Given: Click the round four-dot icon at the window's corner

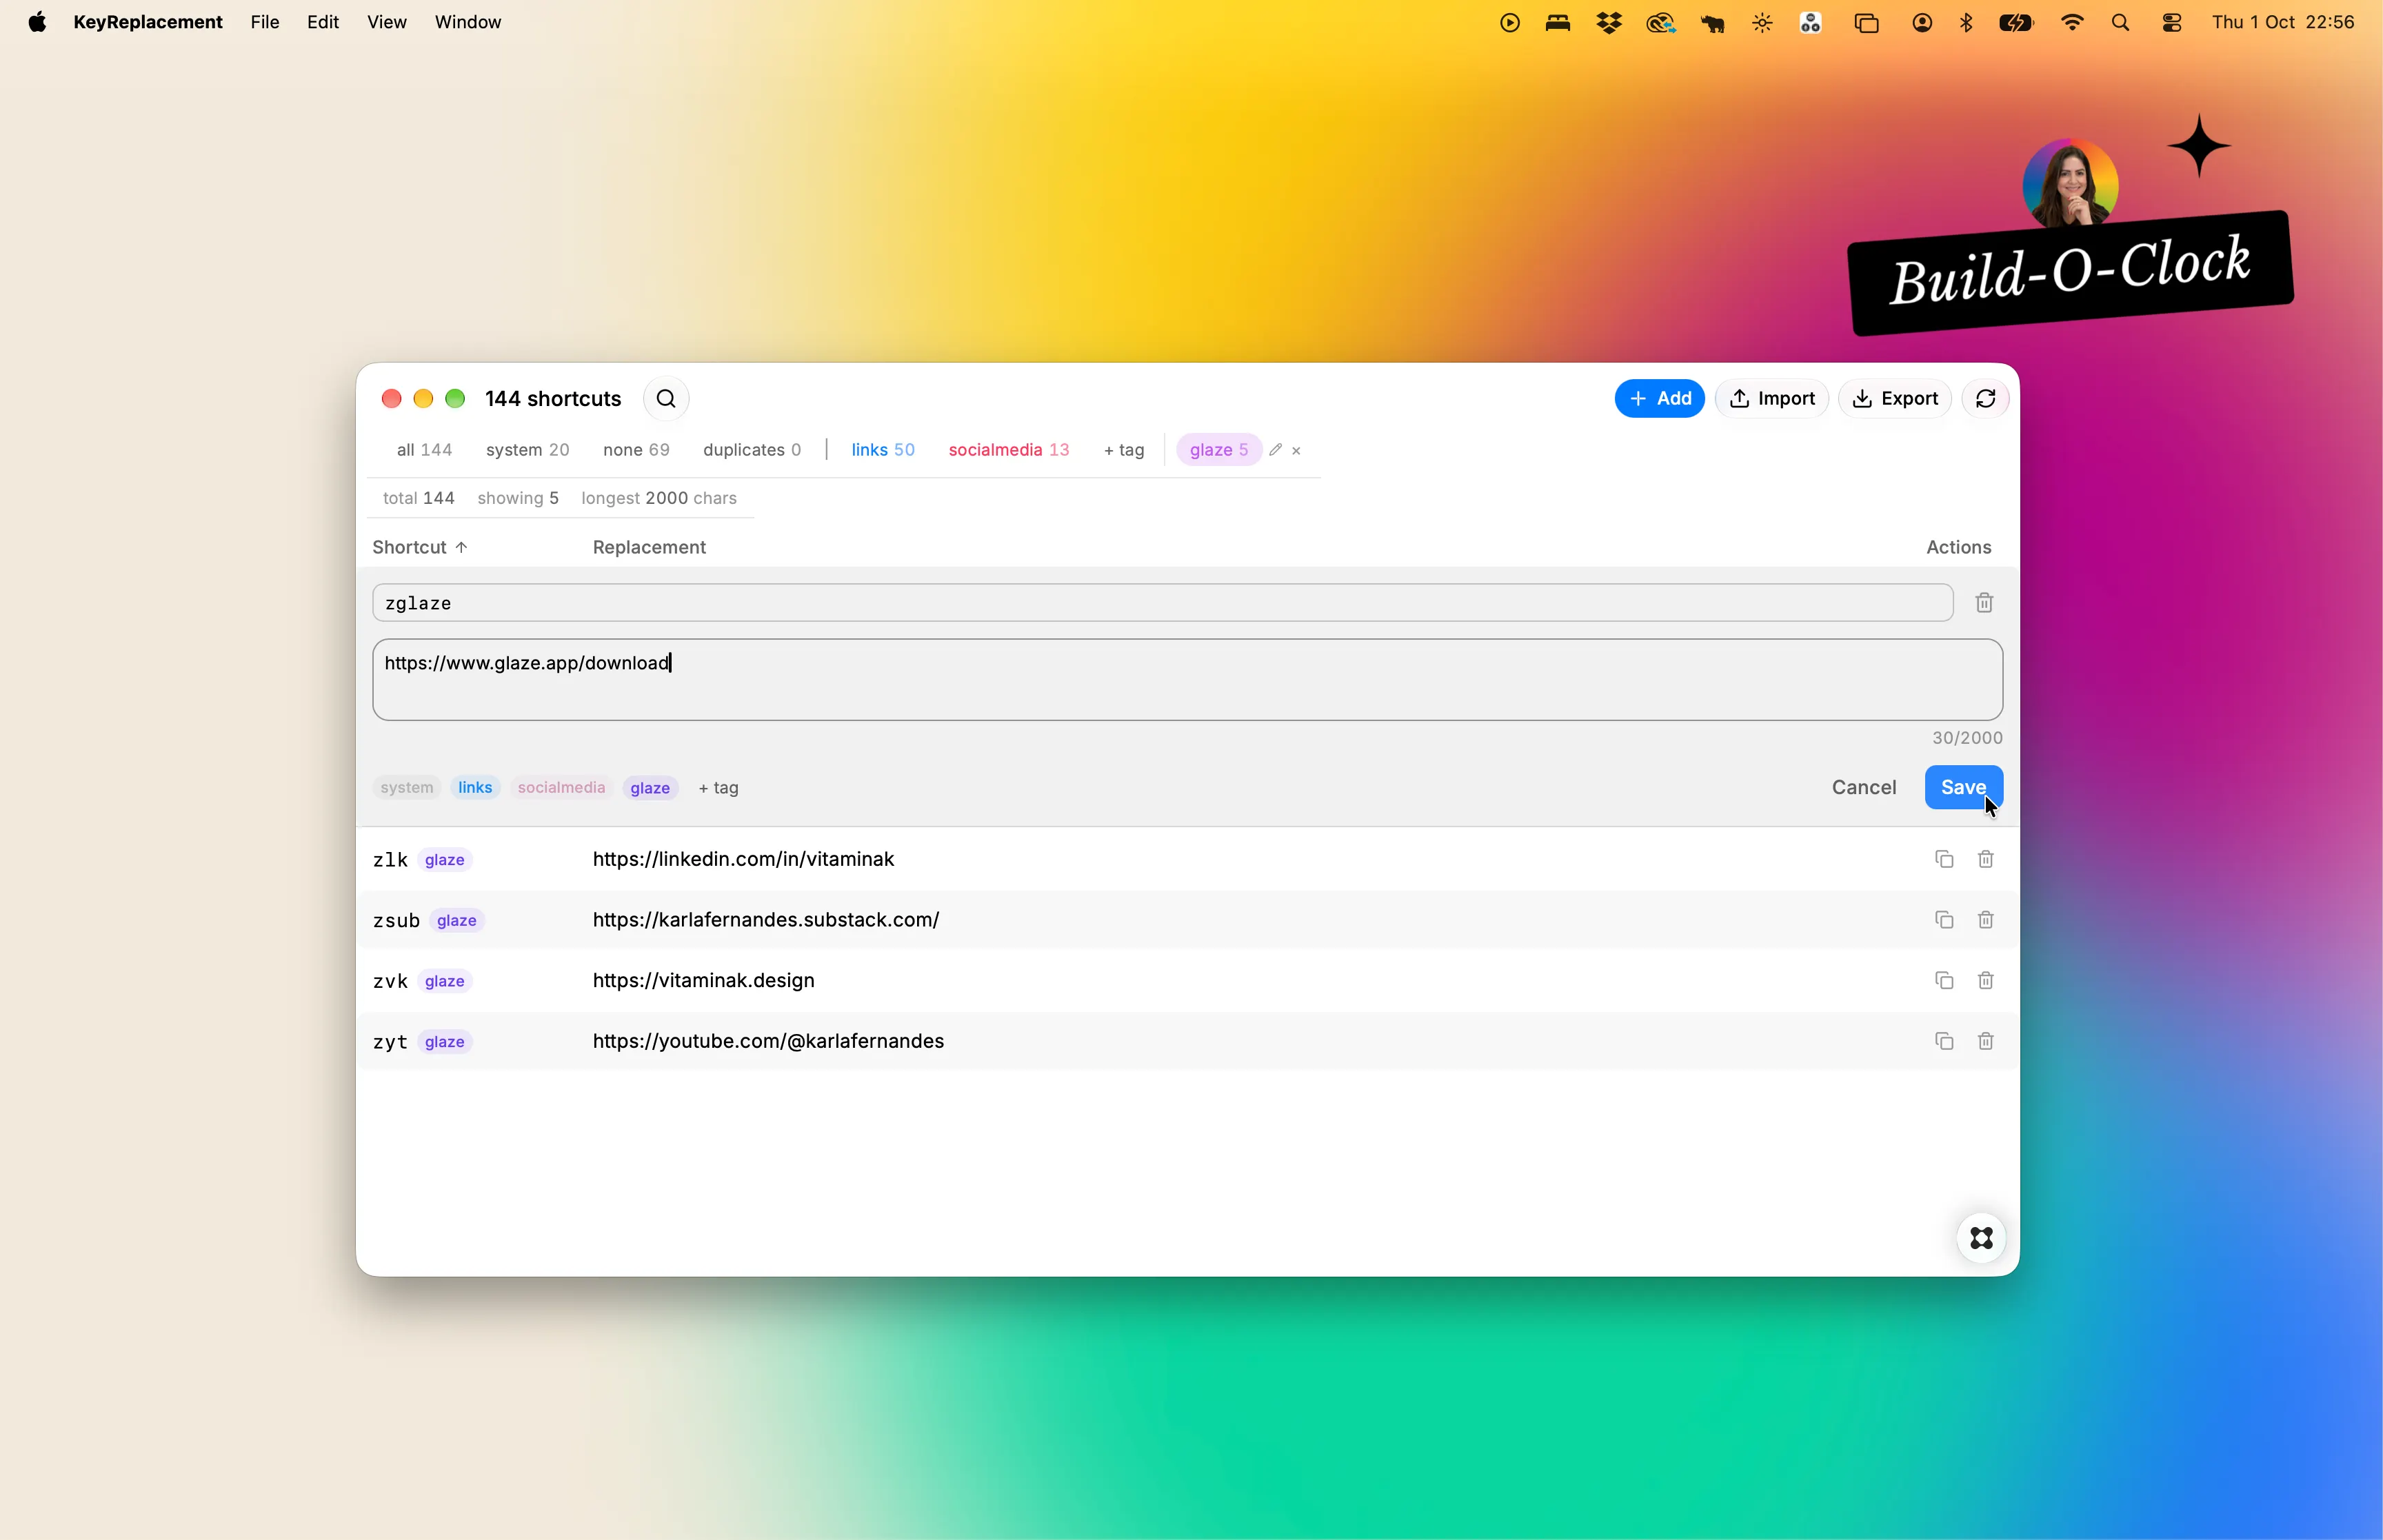Looking at the screenshot, I should [1981, 1238].
